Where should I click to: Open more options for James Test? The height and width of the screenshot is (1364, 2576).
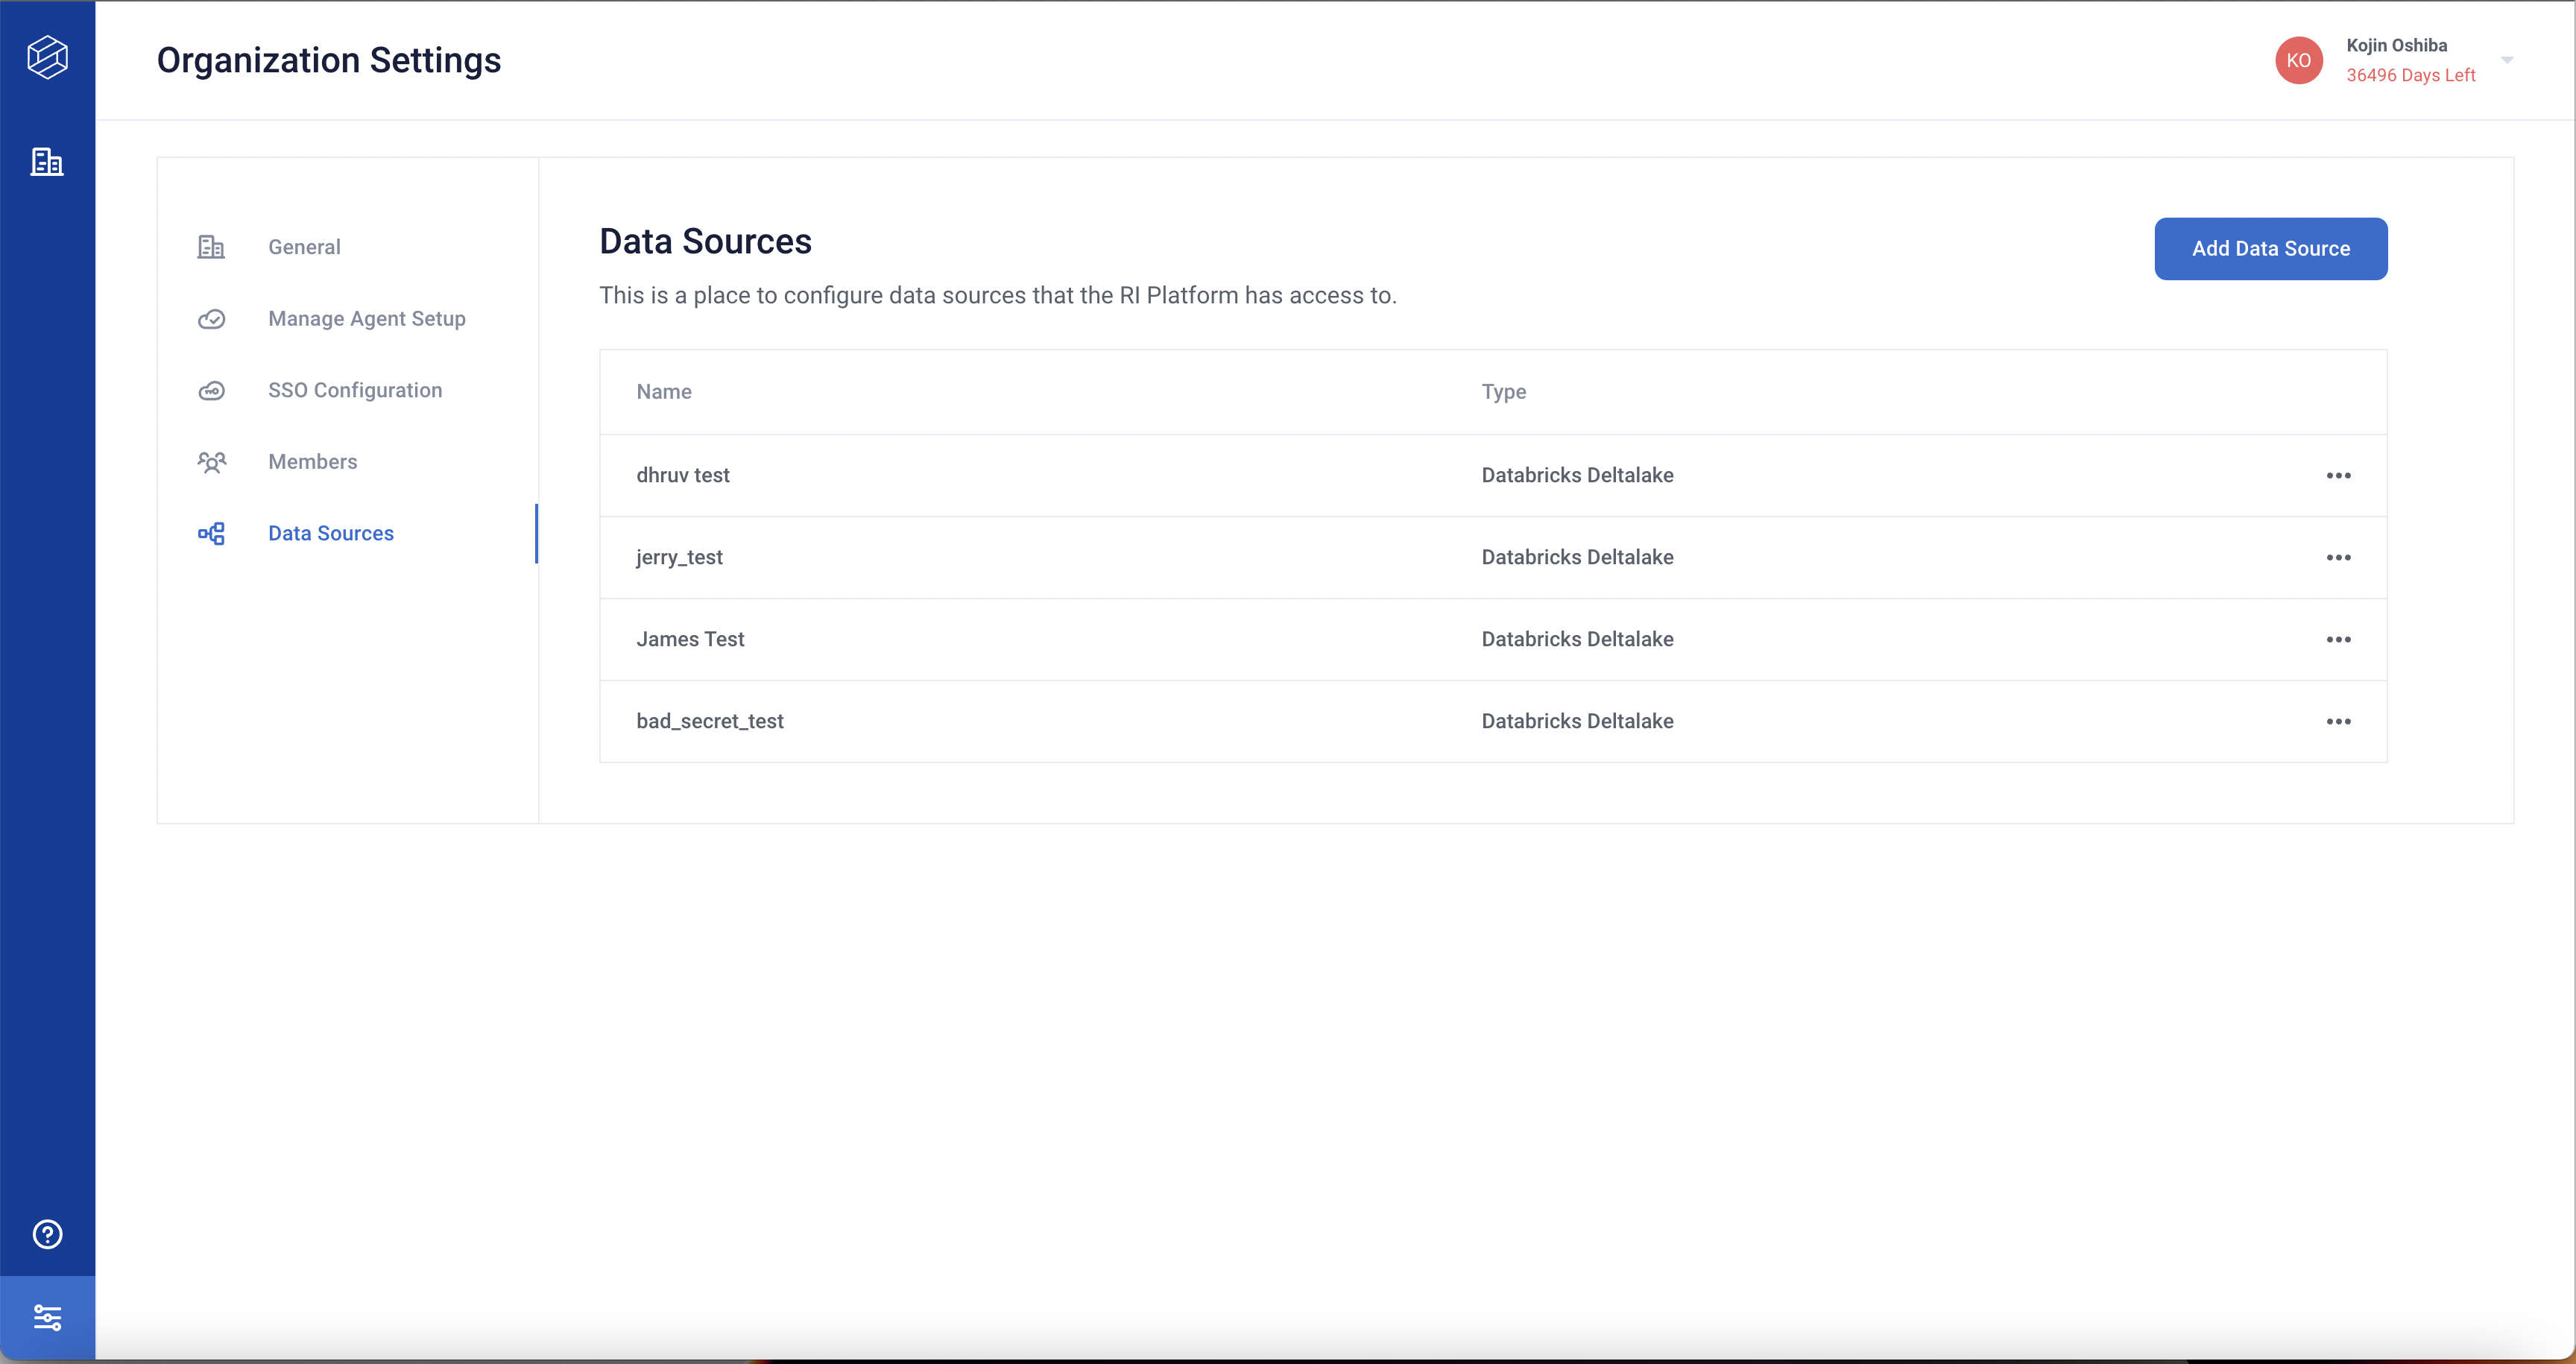click(2338, 639)
